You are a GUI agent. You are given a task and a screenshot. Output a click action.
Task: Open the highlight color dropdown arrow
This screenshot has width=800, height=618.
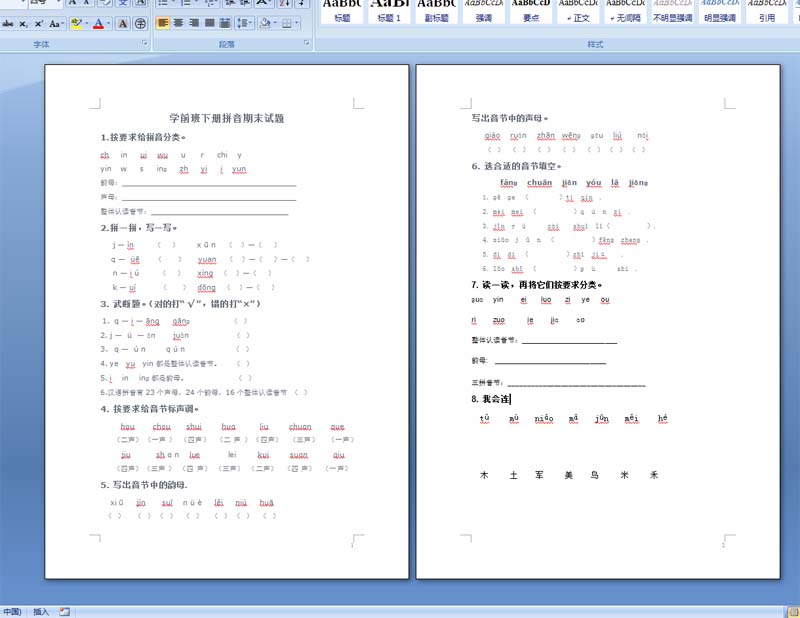pos(86,23)
